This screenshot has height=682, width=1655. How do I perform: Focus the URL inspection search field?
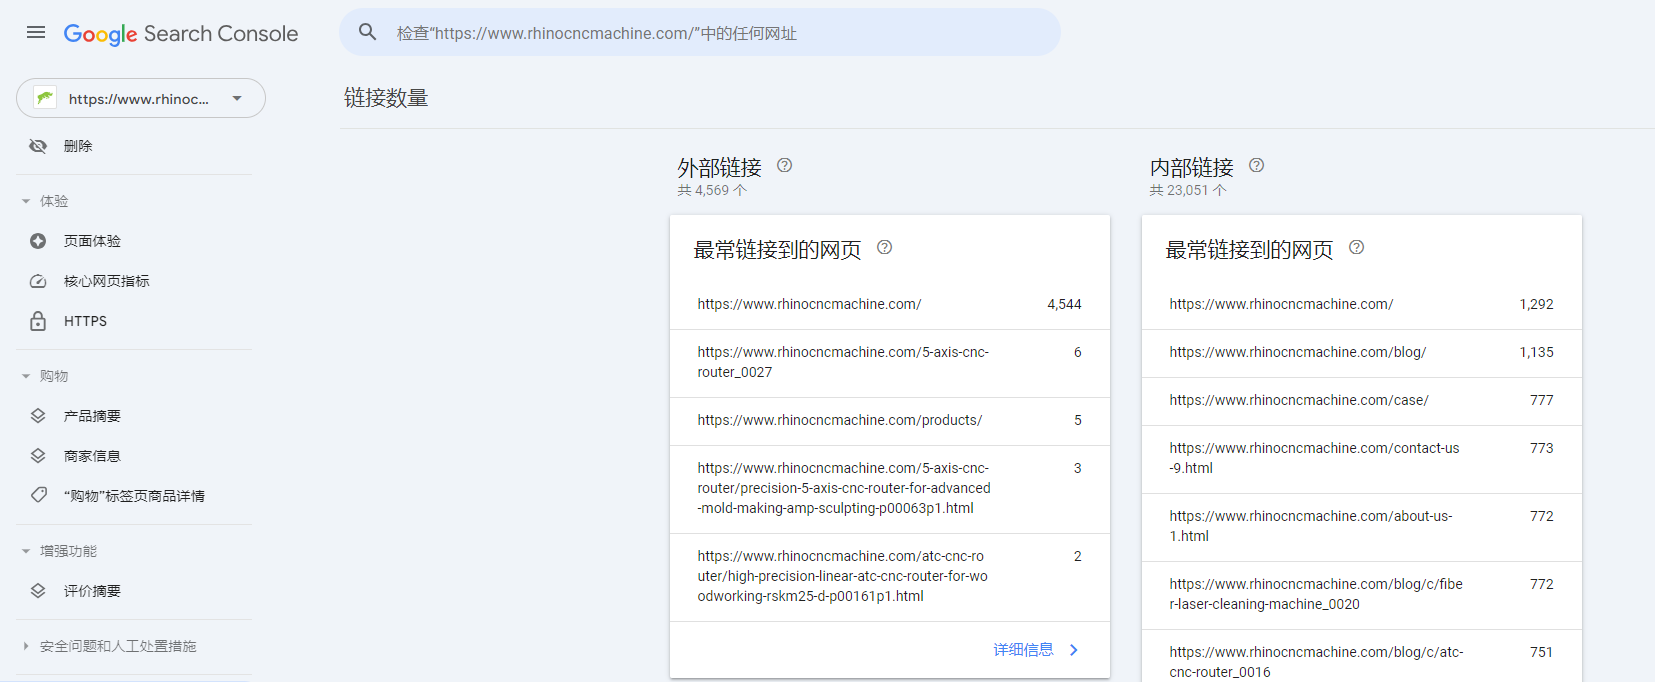[700, 32]
